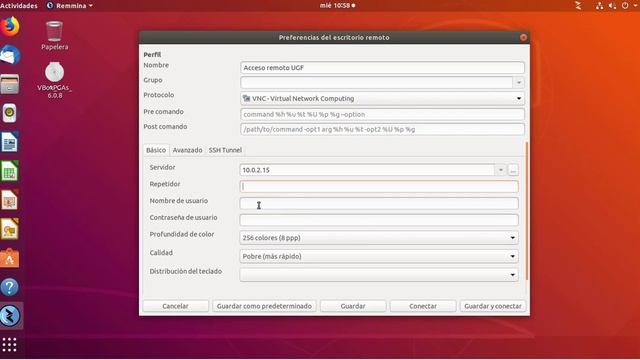Image resolution: width=640 pixels, height=360 pixels.
Task: Close the remote desktop preferences dialog
Action: 523,38
